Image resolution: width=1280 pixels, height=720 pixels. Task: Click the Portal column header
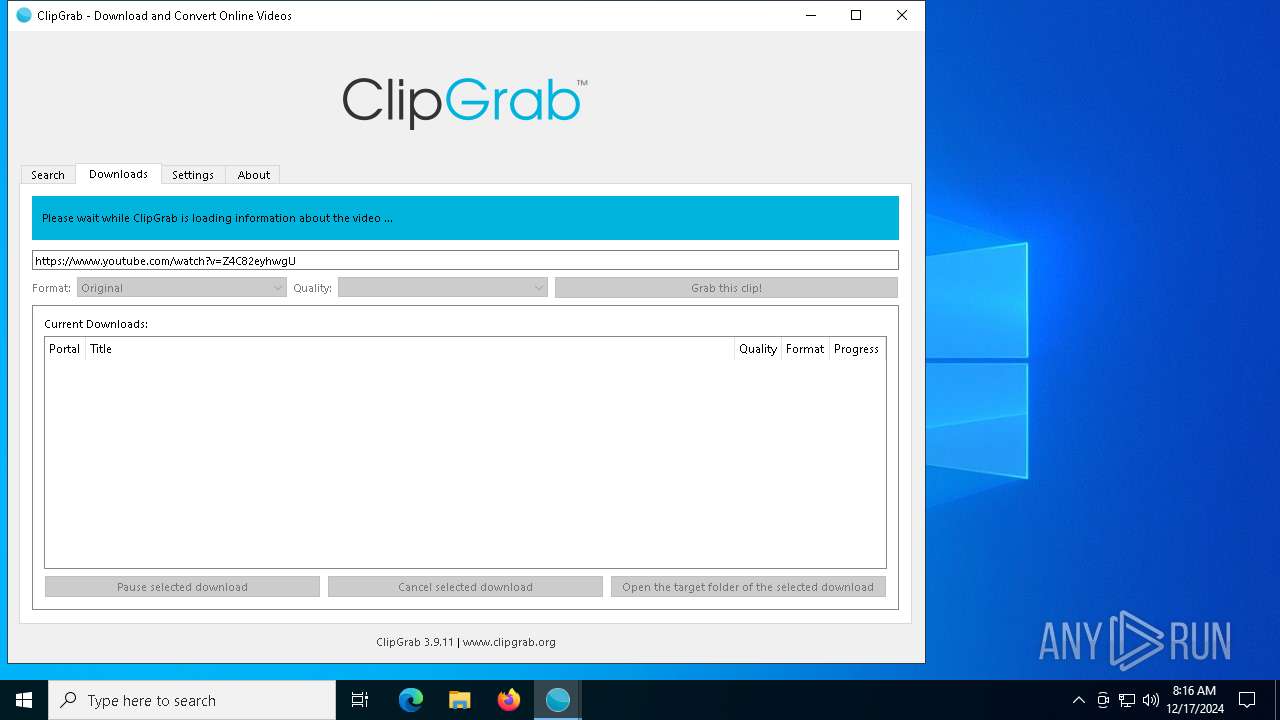[64, 349]
